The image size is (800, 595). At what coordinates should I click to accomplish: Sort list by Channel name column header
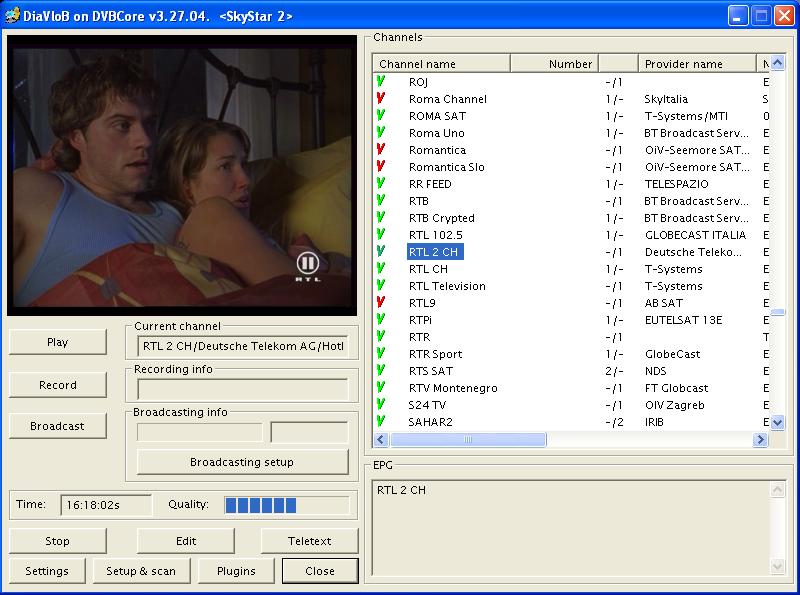tap(441, 64)
